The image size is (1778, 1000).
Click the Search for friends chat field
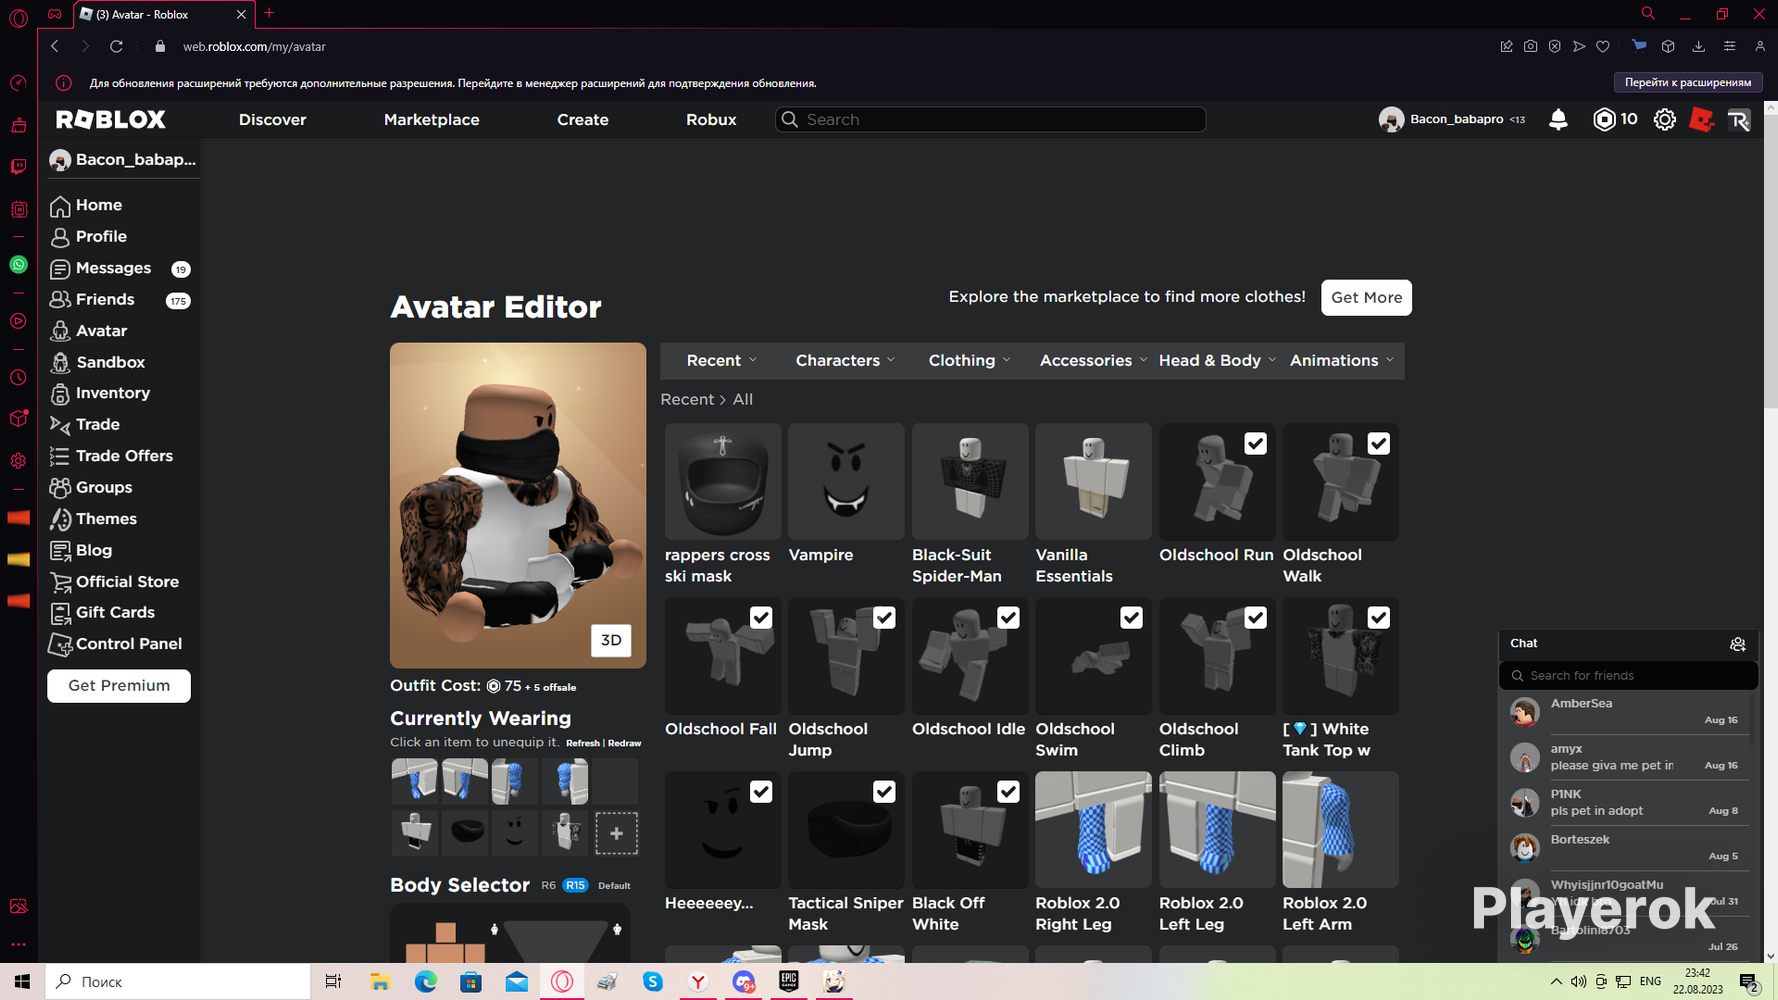coord(1628,676)
